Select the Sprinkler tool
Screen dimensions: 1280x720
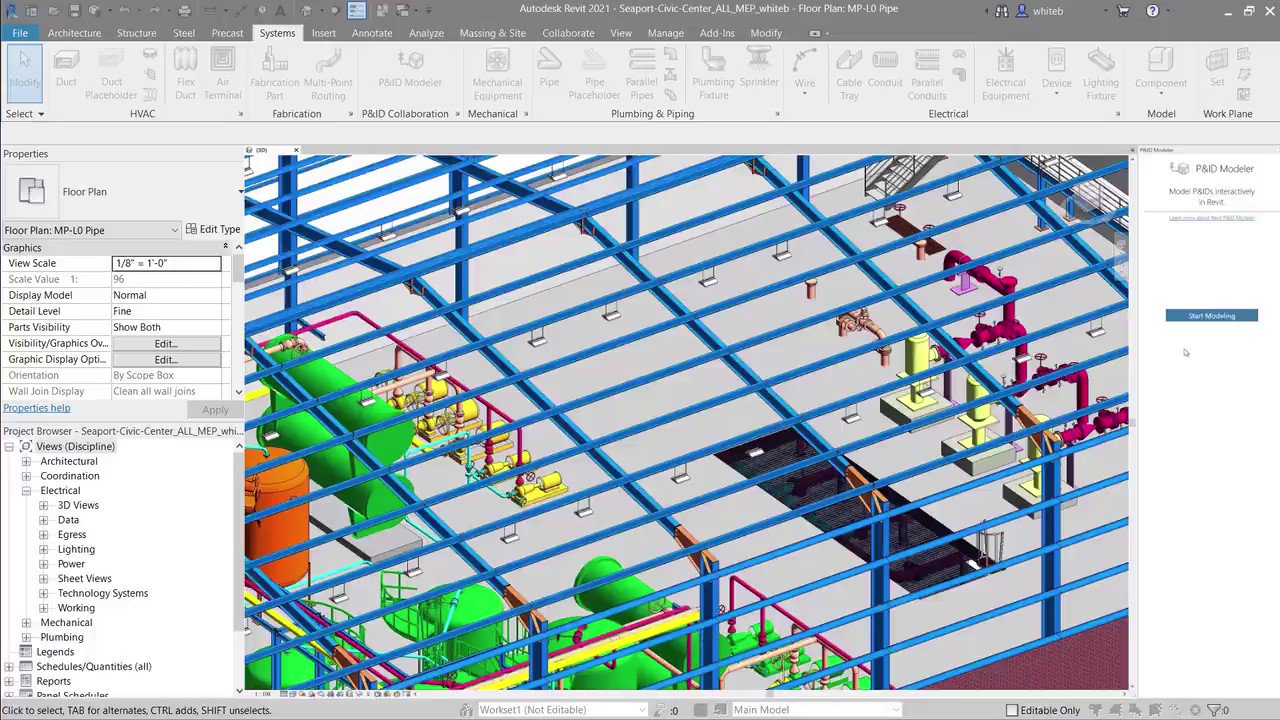[x=759, y=70]
